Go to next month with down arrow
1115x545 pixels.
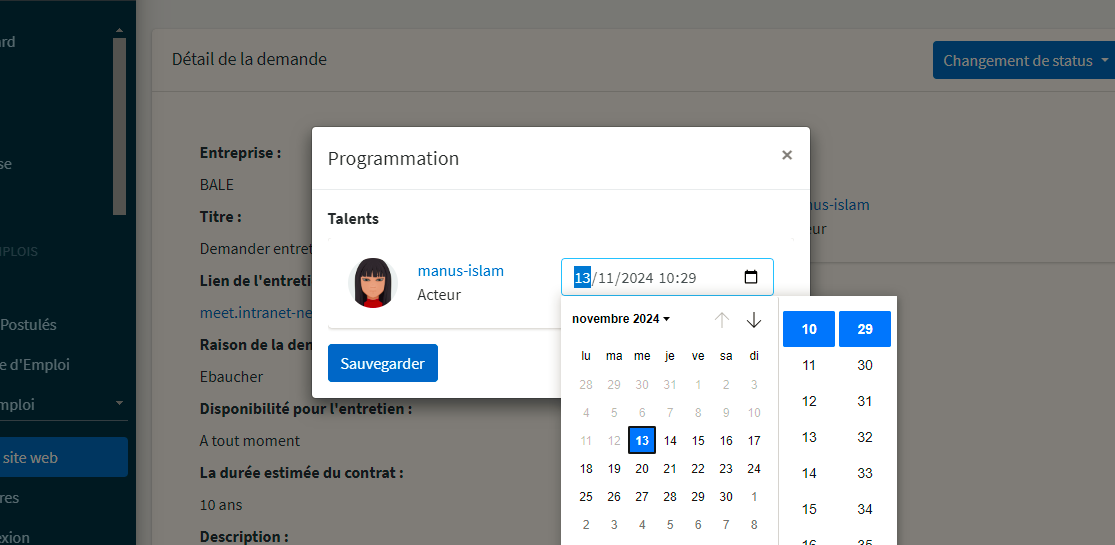[754, 320]
